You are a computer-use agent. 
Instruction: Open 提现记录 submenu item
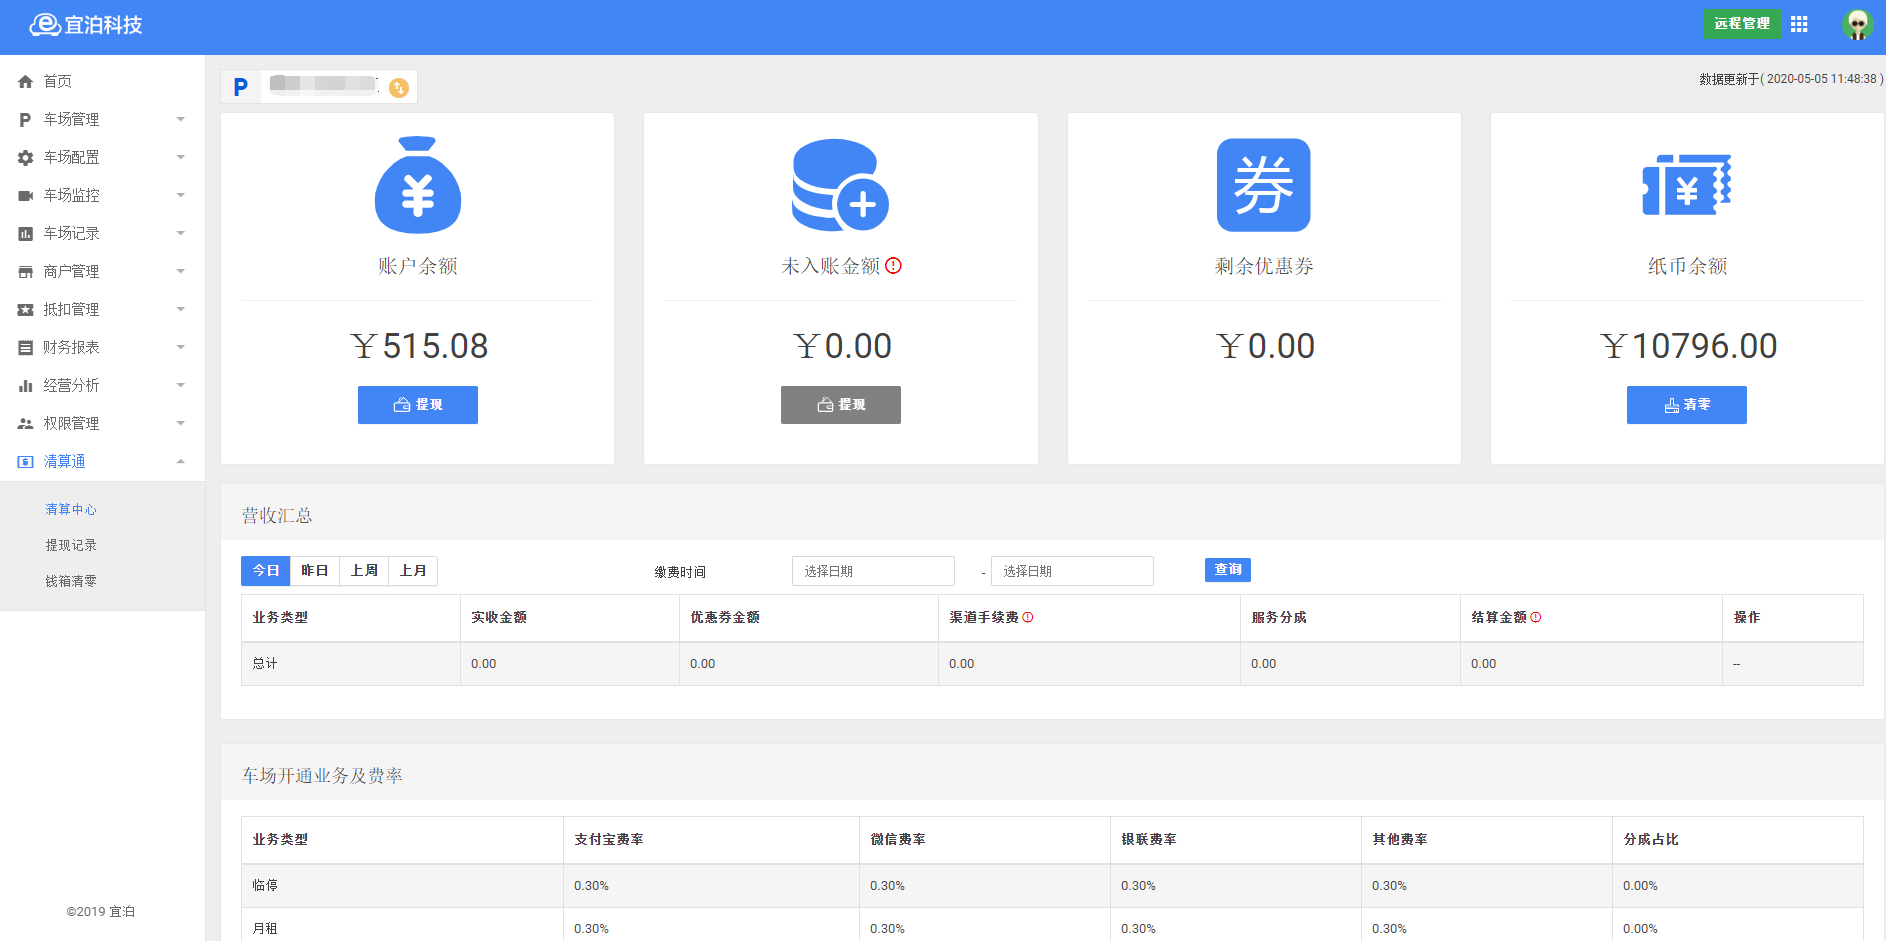click(x=71, y=546)
